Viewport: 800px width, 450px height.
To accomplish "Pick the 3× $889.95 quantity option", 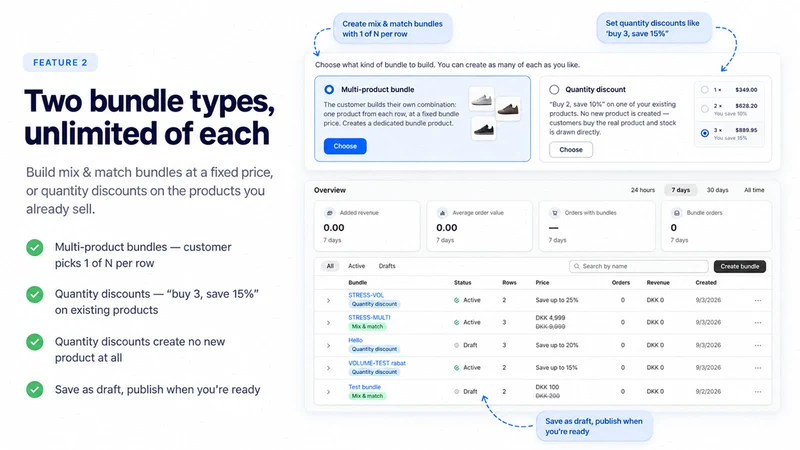I will (x=705, y=133).
